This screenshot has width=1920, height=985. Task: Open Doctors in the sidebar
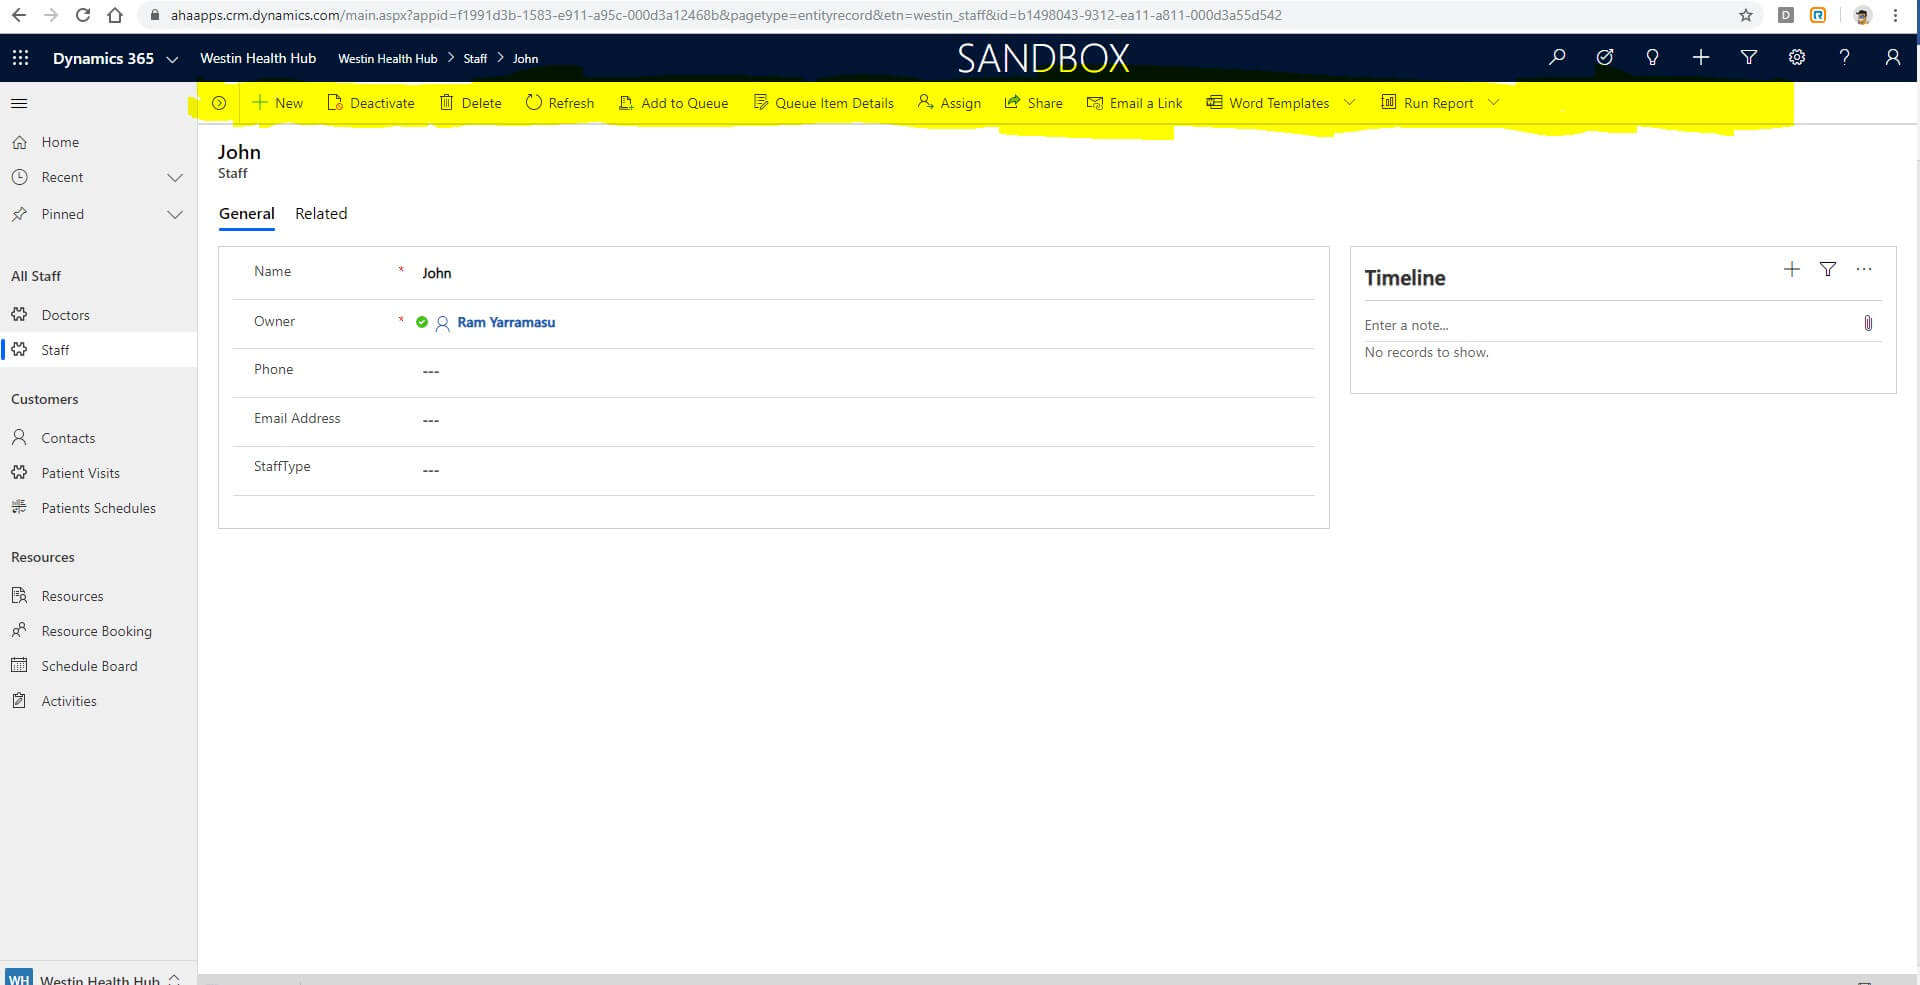tap(98, 315)
